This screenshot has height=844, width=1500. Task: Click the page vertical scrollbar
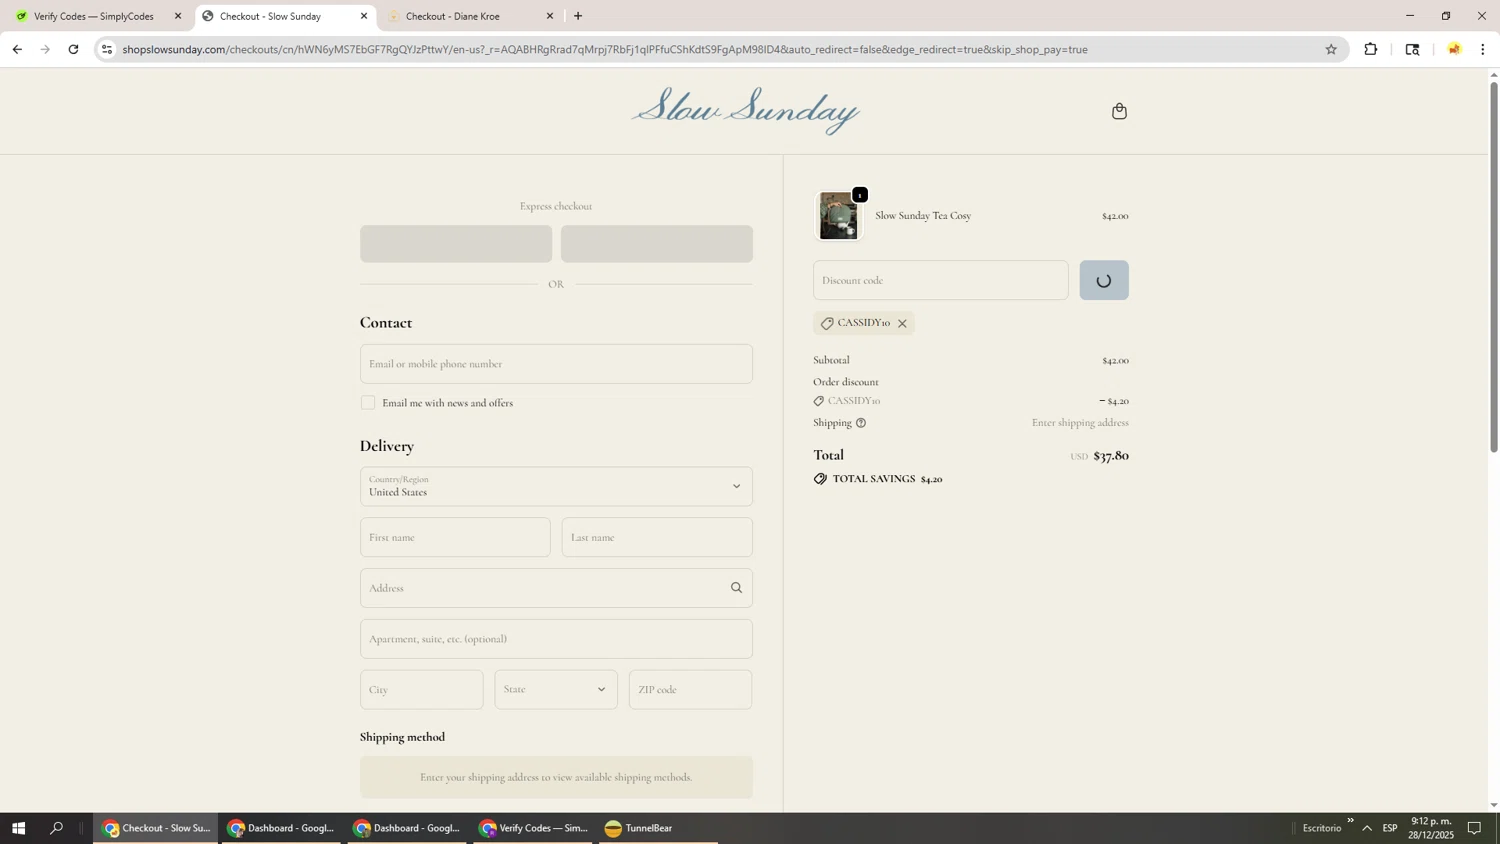point(1494,268)
